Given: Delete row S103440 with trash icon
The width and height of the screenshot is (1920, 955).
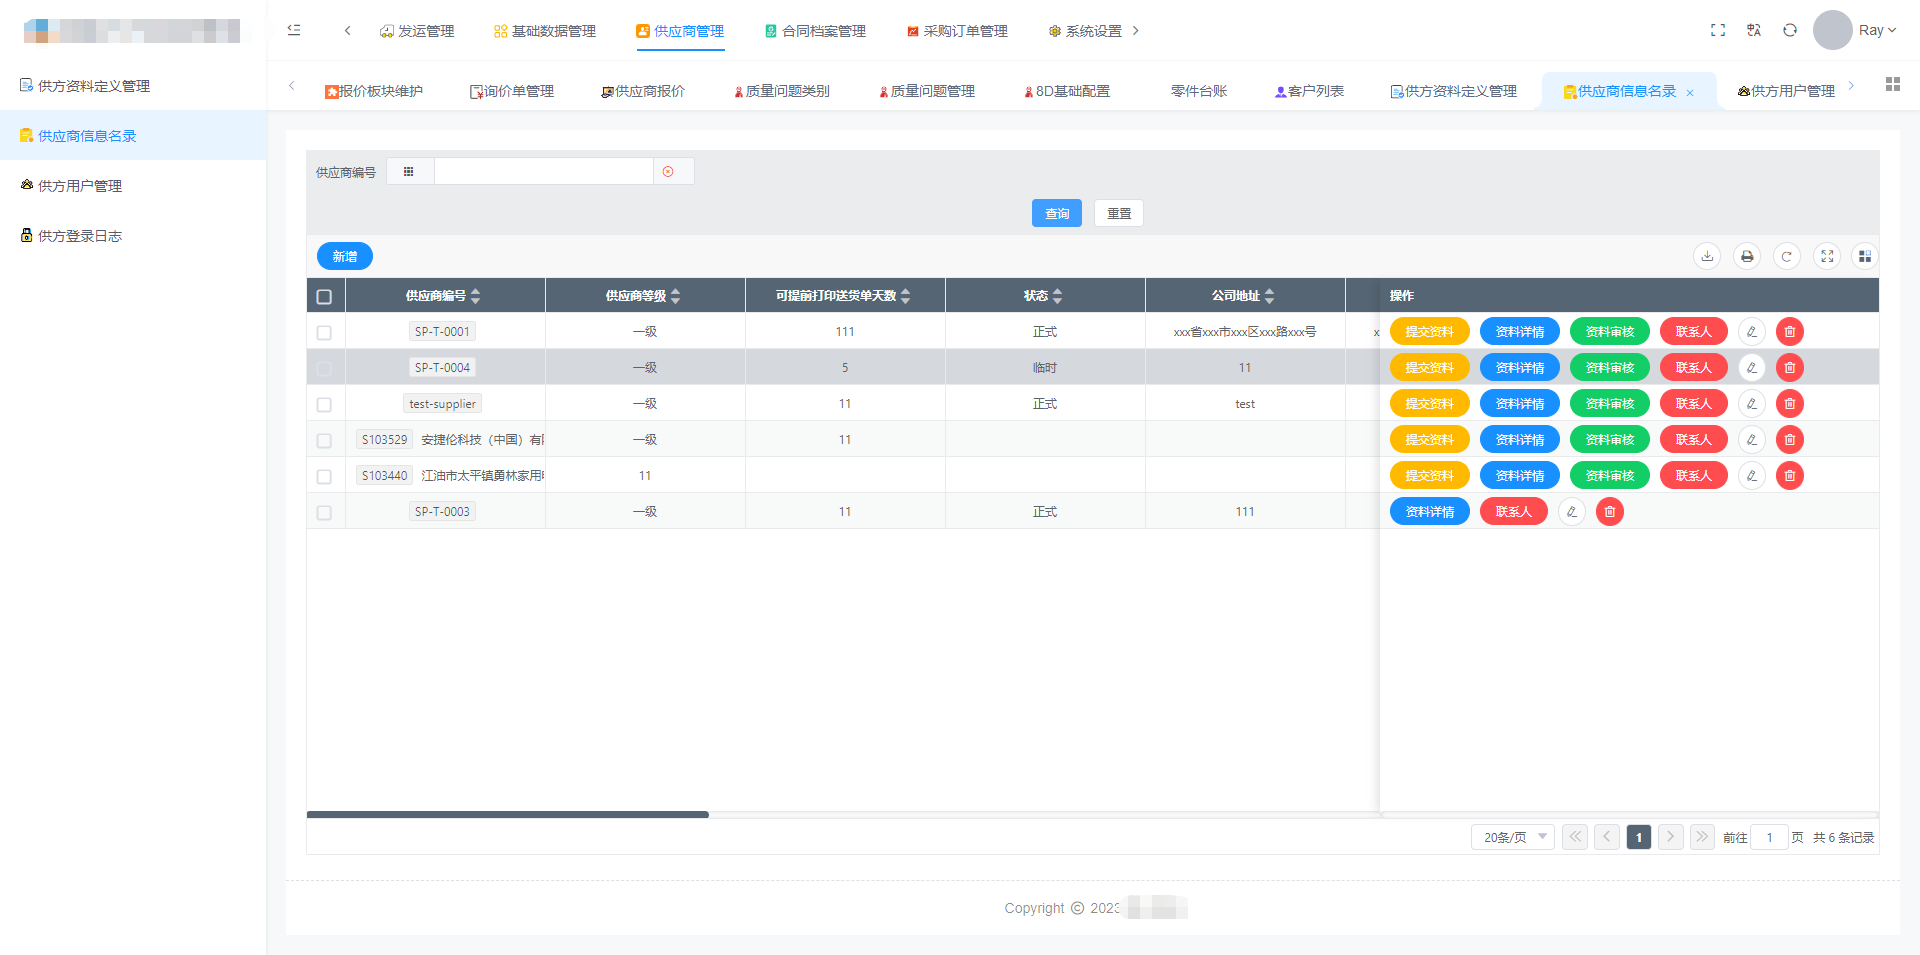Looking at the screenshot, I should click(x=1790, y=476).
